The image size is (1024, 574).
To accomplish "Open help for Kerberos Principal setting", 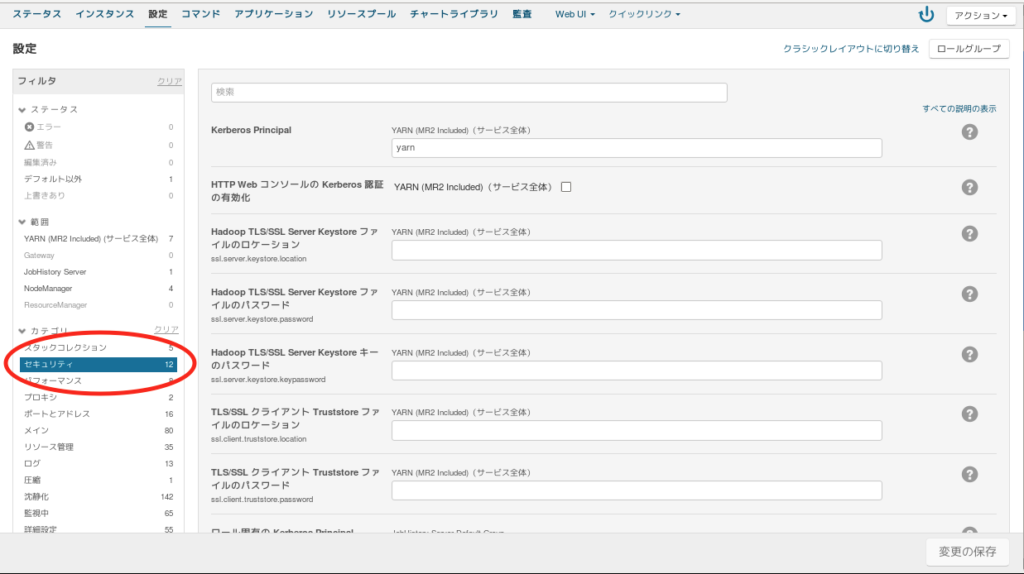I will pyautogui.click(x=969, y=132).
